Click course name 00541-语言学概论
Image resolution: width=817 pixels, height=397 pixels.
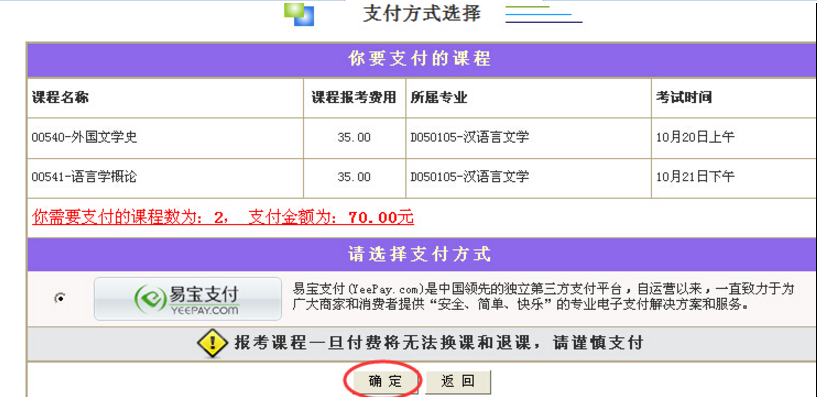click(84, 177)
